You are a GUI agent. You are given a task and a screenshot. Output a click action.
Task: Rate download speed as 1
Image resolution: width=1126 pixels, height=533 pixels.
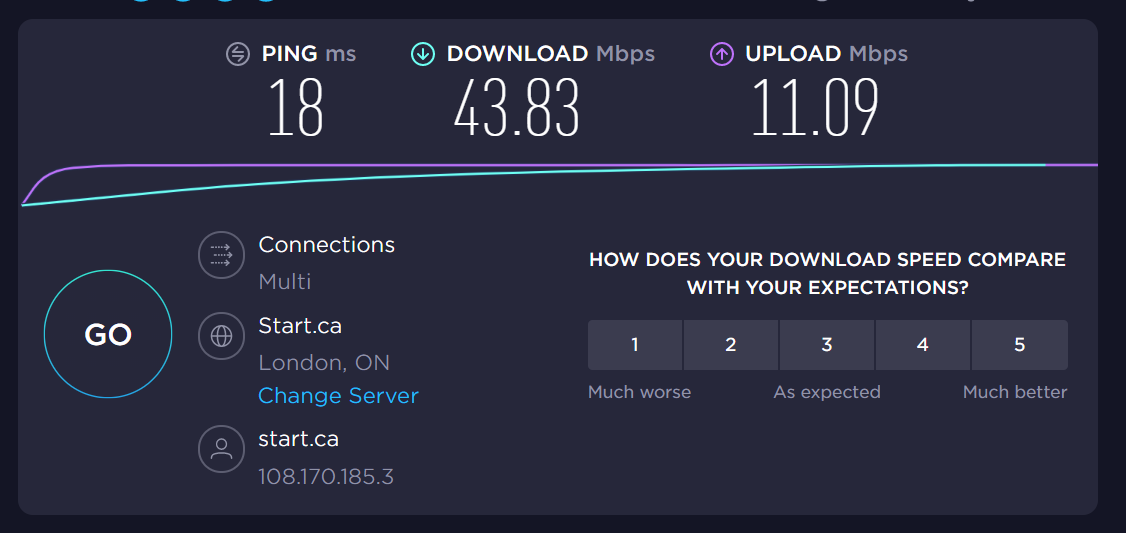(635, 345)
